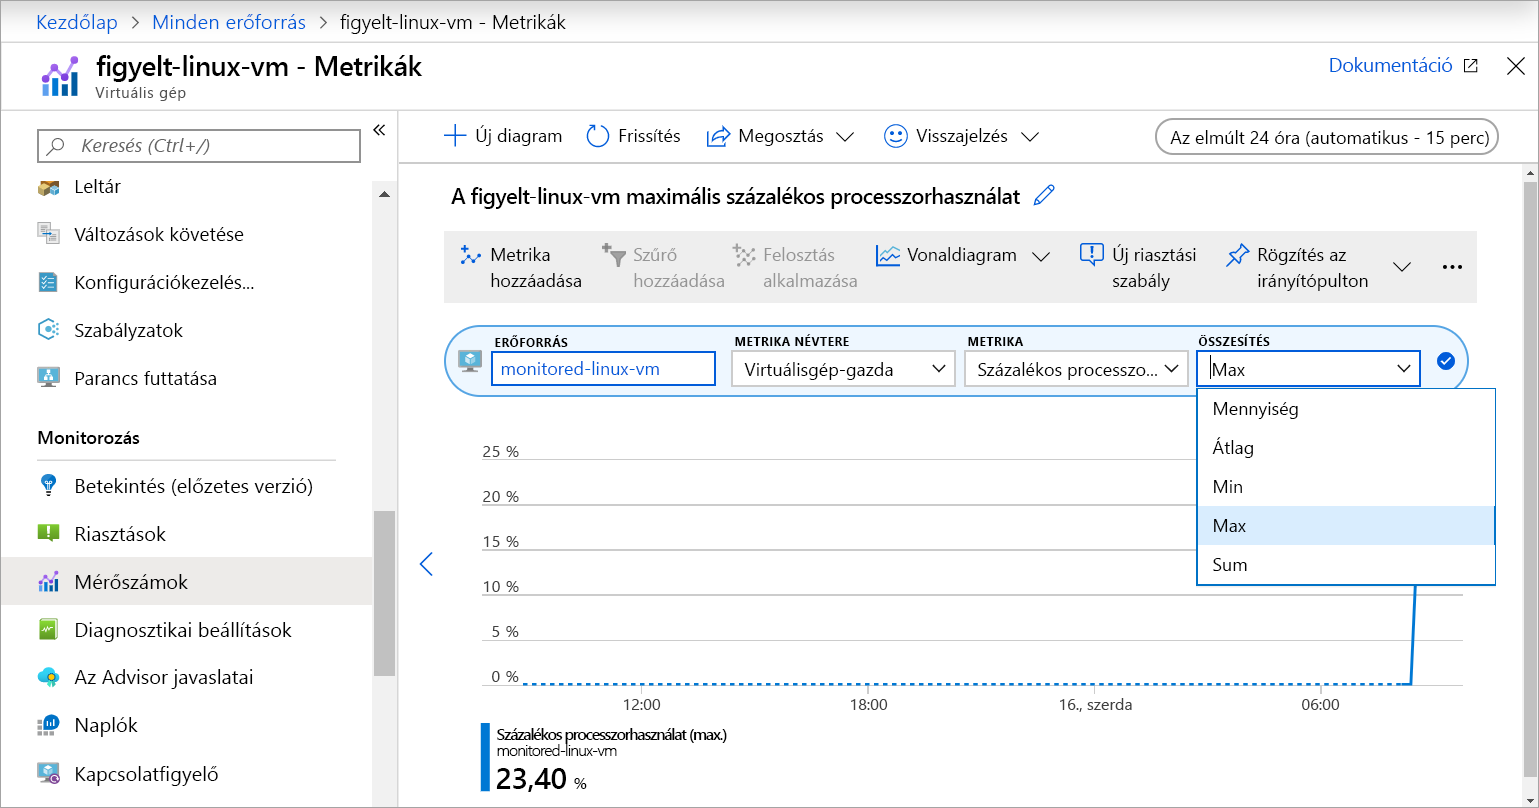
Task: Click the pencil icon to edit chart title
Action: 1044,196
